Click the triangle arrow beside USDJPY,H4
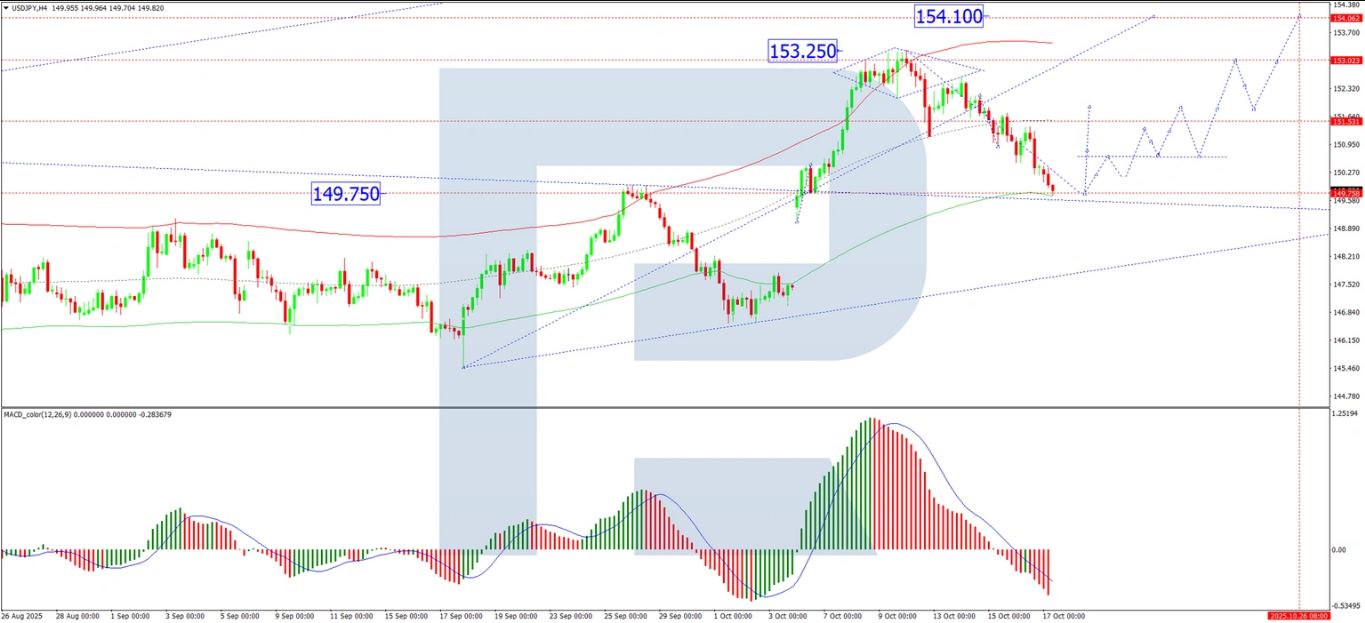The height and width of the screenshot is (623, 1365). coord(5,8)
